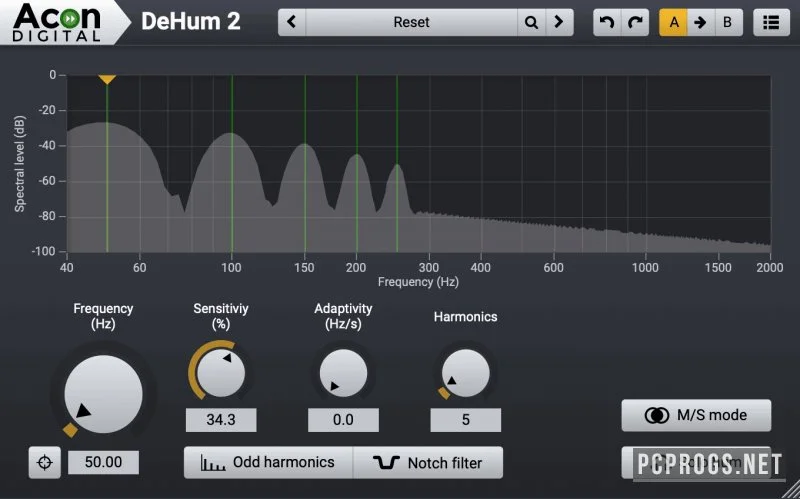Image resolution: width=800 pixels, height=499 pixels.
Task: Go to the previous preset arrow
Action: (292, 22)
